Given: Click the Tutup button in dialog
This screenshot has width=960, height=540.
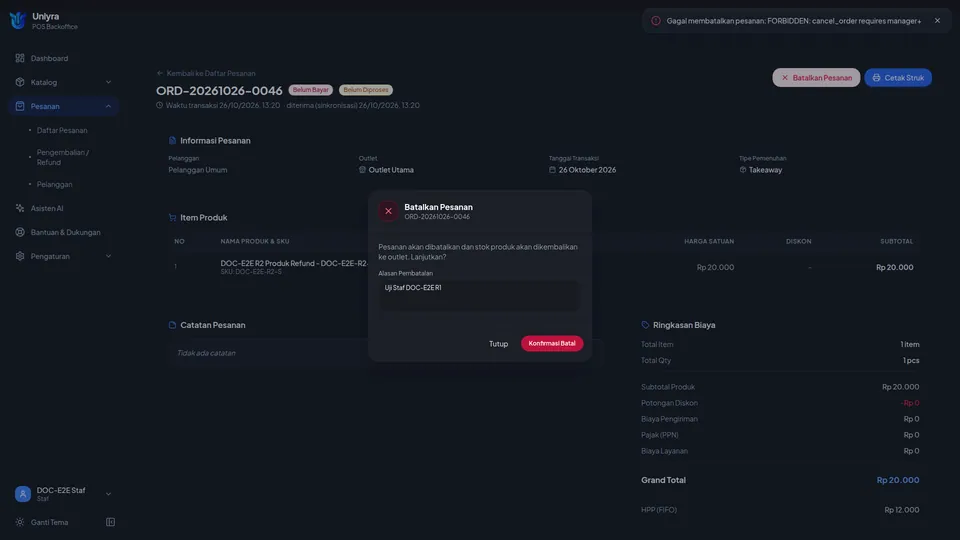Looking at the screenshot, I should pyautogui.click(x=498, y=343).
